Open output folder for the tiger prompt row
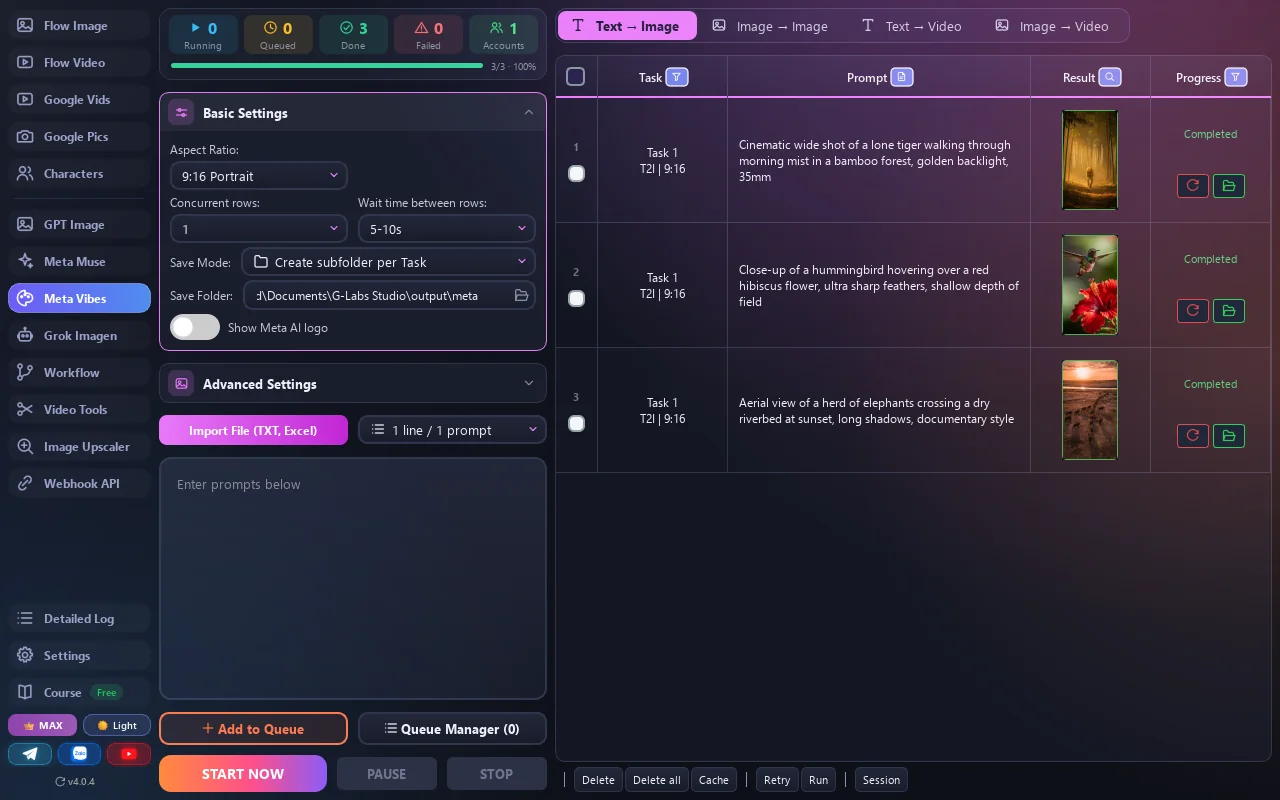This screenshot has height=800, width=1280. 1229,185
